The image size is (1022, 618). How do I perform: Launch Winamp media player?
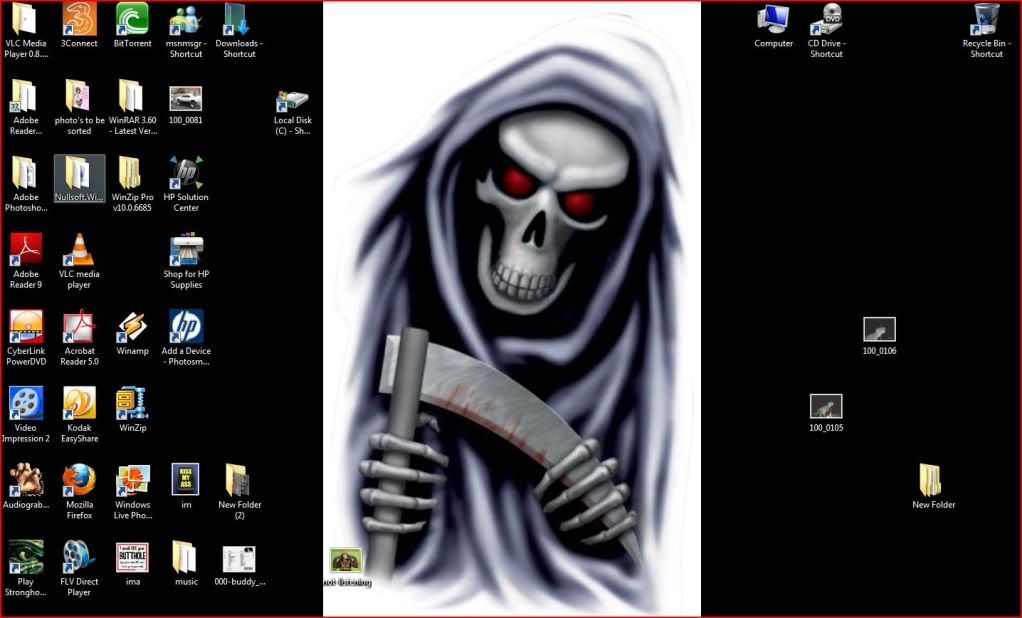point(132,330)
